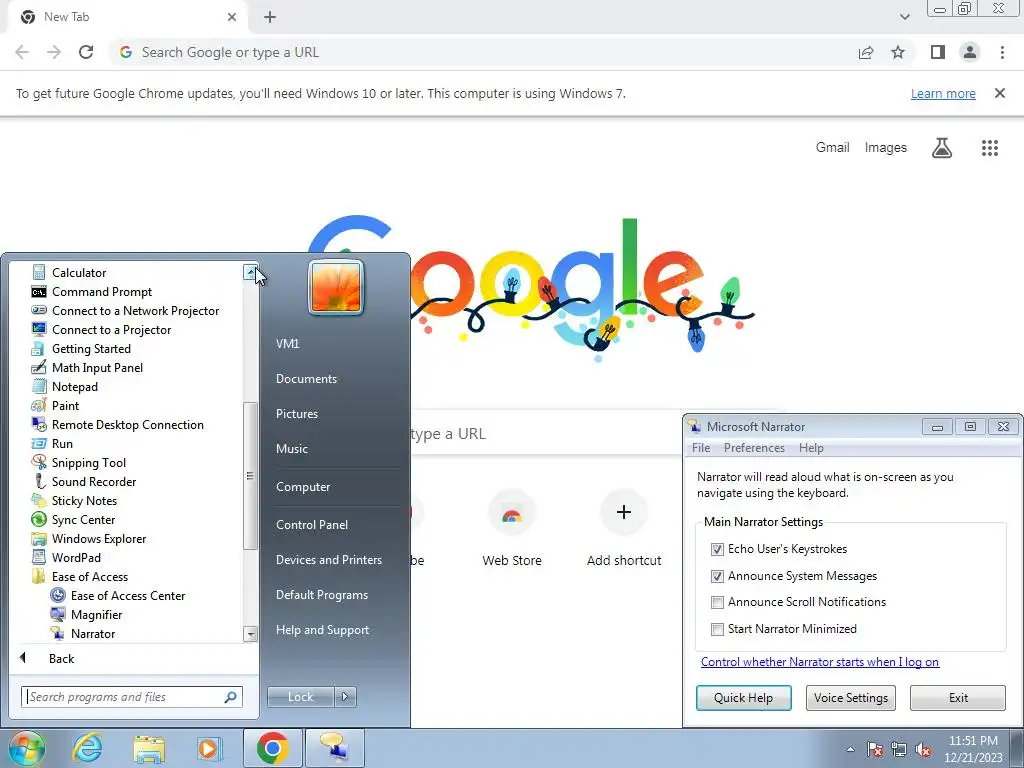Open link controlling Narrator start at logon
This screenshot has height=768, width=1024.
[820, 662]
